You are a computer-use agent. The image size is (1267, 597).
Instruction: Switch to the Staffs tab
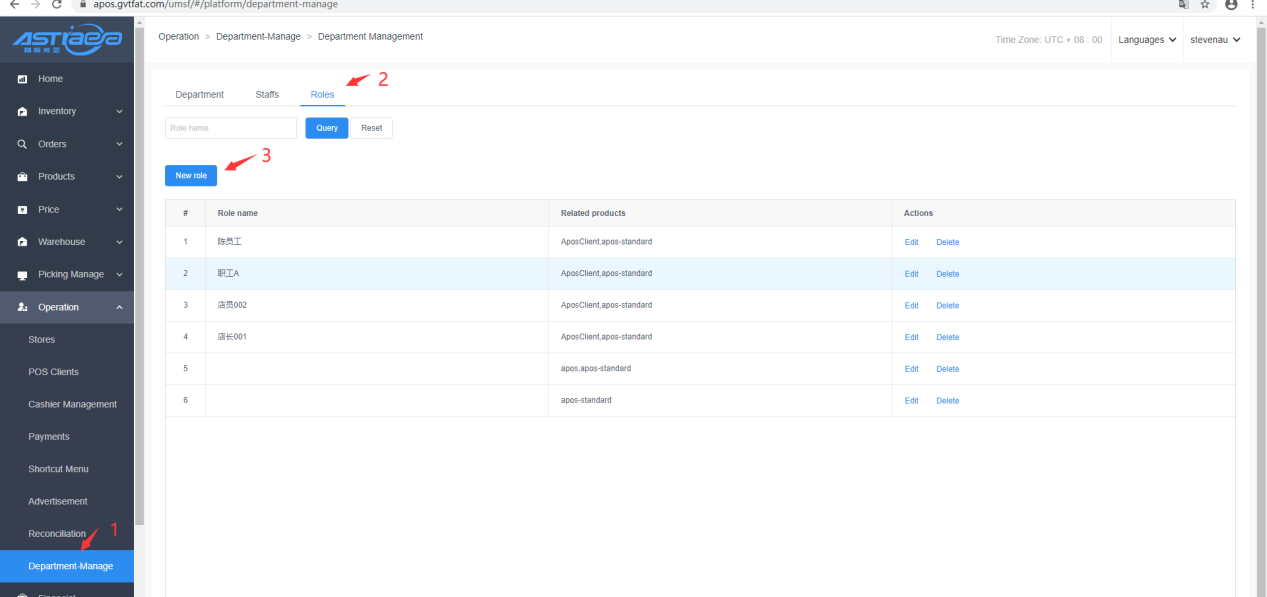click(x=267, y=95)
